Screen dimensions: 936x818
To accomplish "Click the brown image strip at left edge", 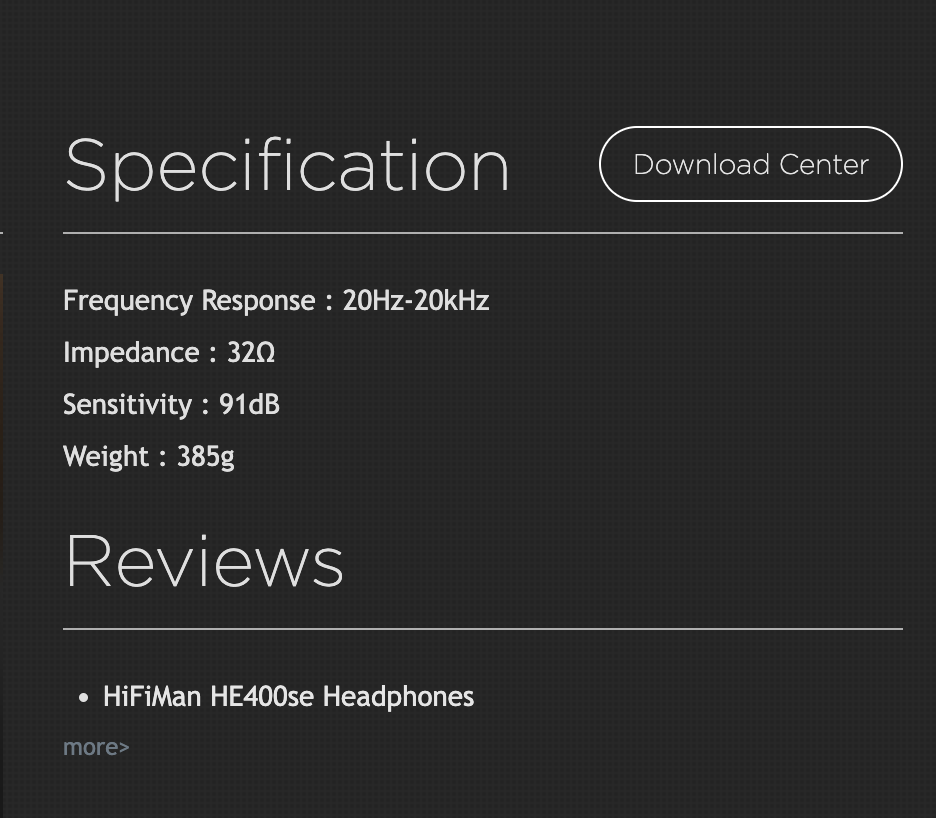I will coord(1,400).
